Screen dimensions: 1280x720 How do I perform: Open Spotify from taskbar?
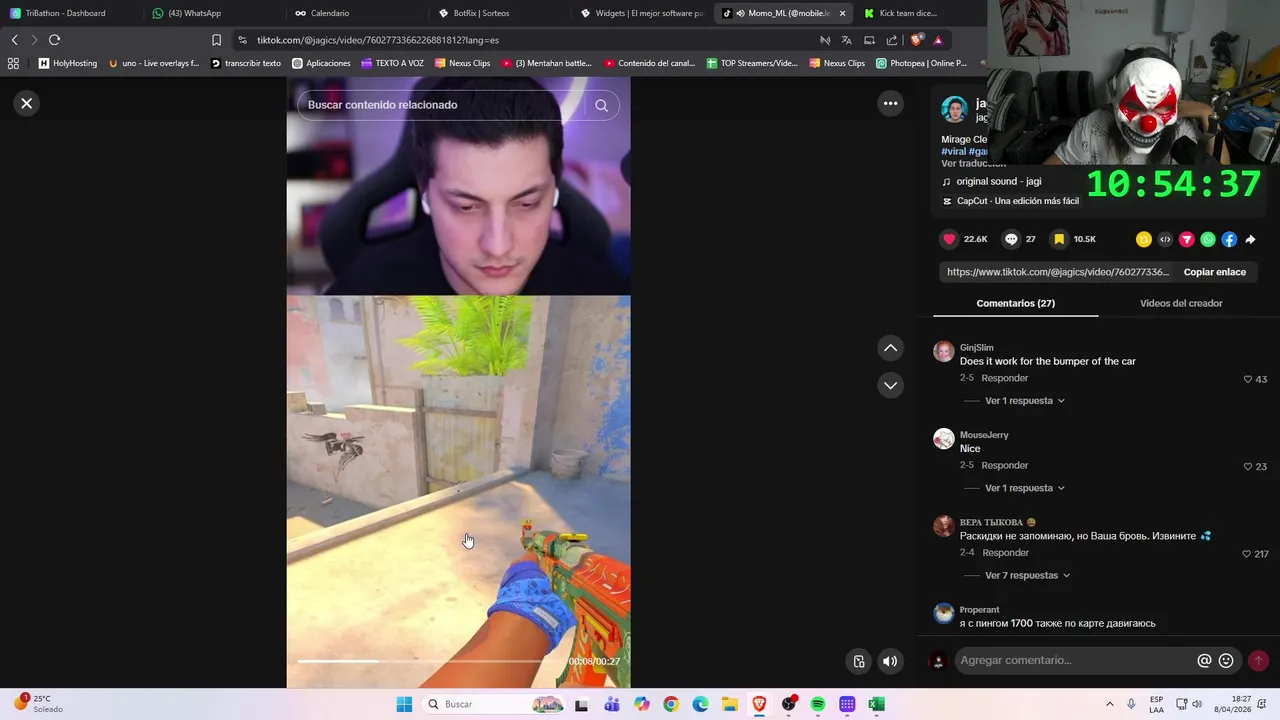point(817,704)
